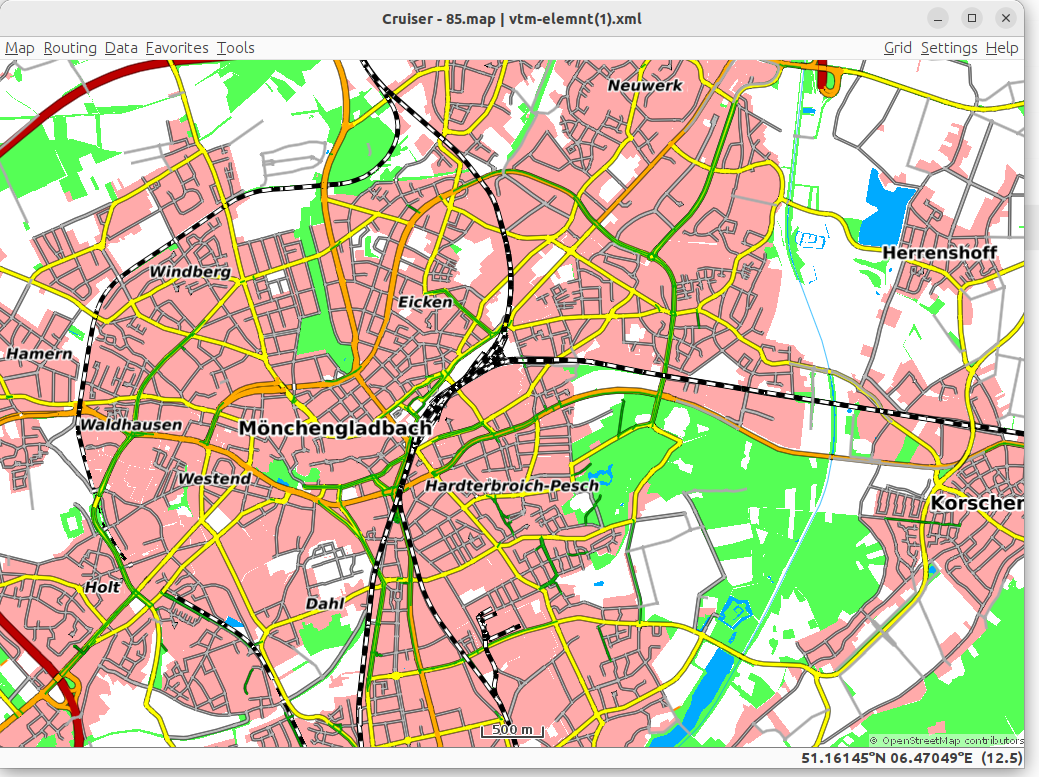
Task: Open the Map menu
Action: (20, 48)
